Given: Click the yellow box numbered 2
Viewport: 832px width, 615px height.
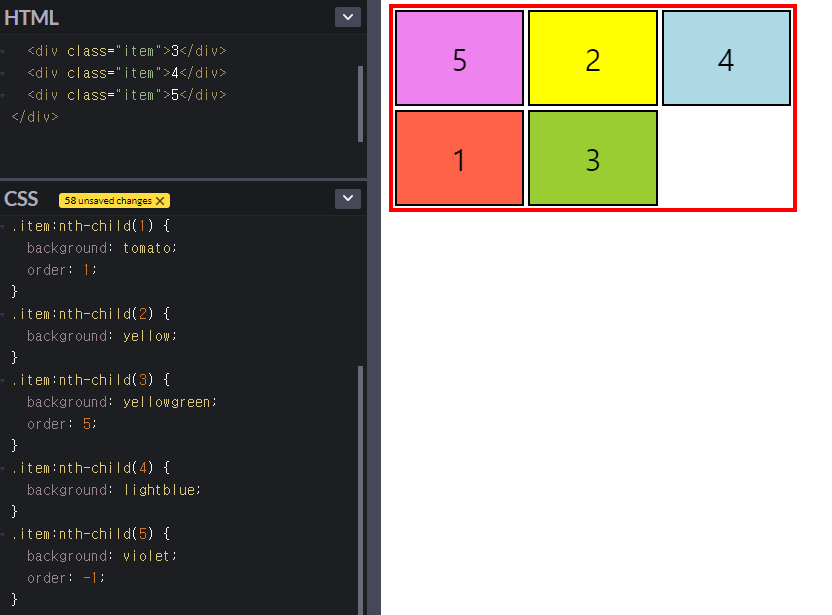Looking at the screenshot, I should (593, 58).
